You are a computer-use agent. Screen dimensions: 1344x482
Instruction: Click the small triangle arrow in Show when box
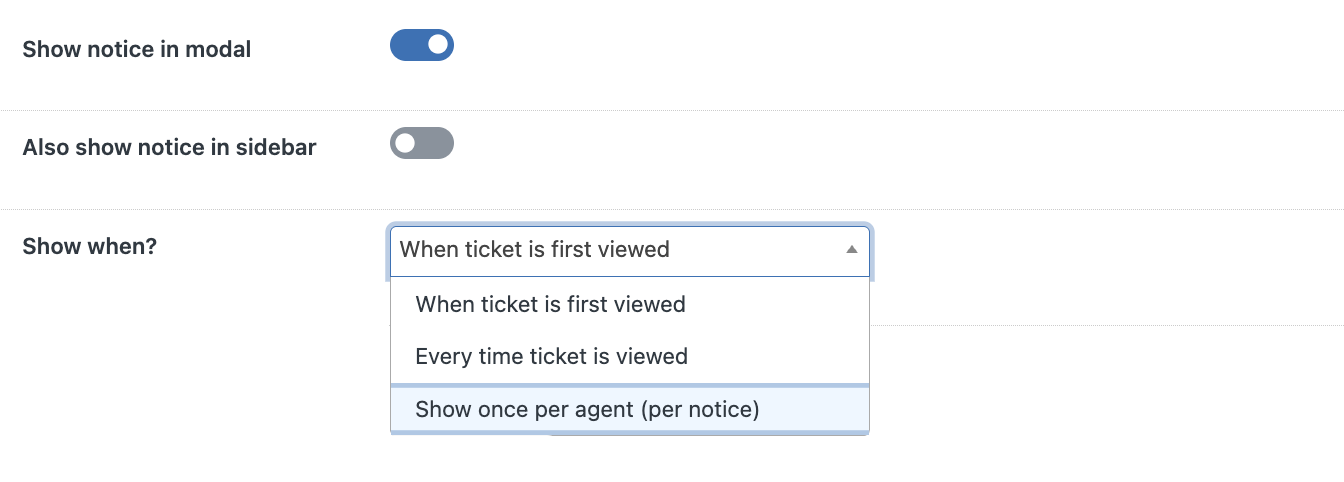tap(852, 250)
